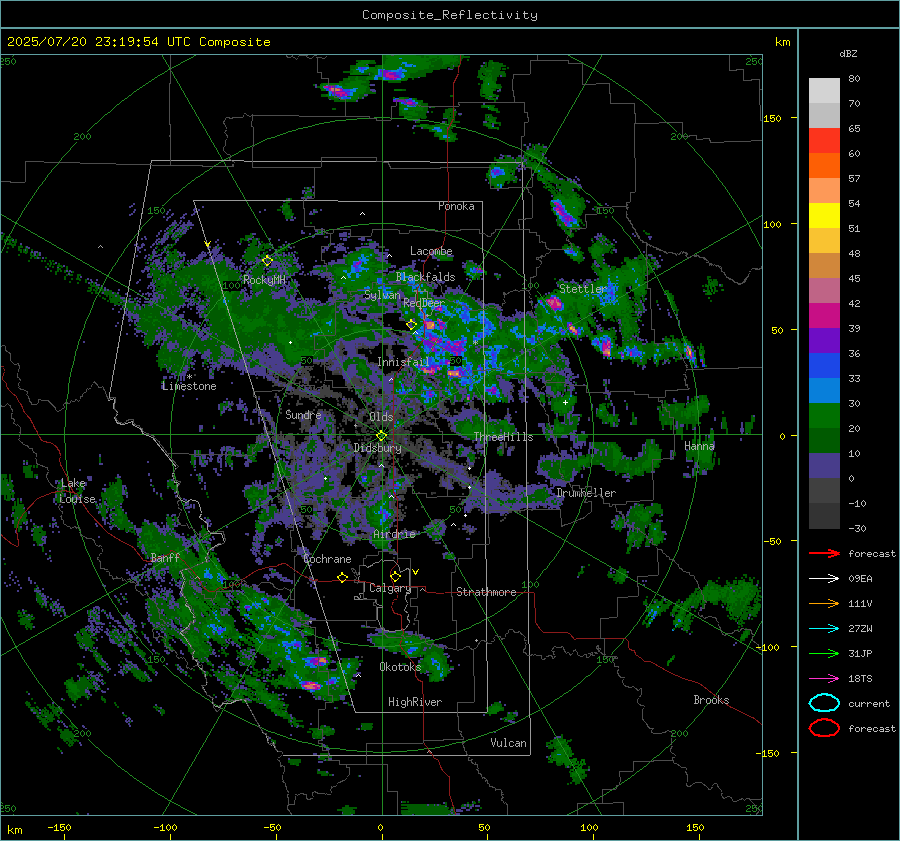Click the Ponoka city label
Screen dimensions: 900x841
pyautogui.click(x=456, y=206)
